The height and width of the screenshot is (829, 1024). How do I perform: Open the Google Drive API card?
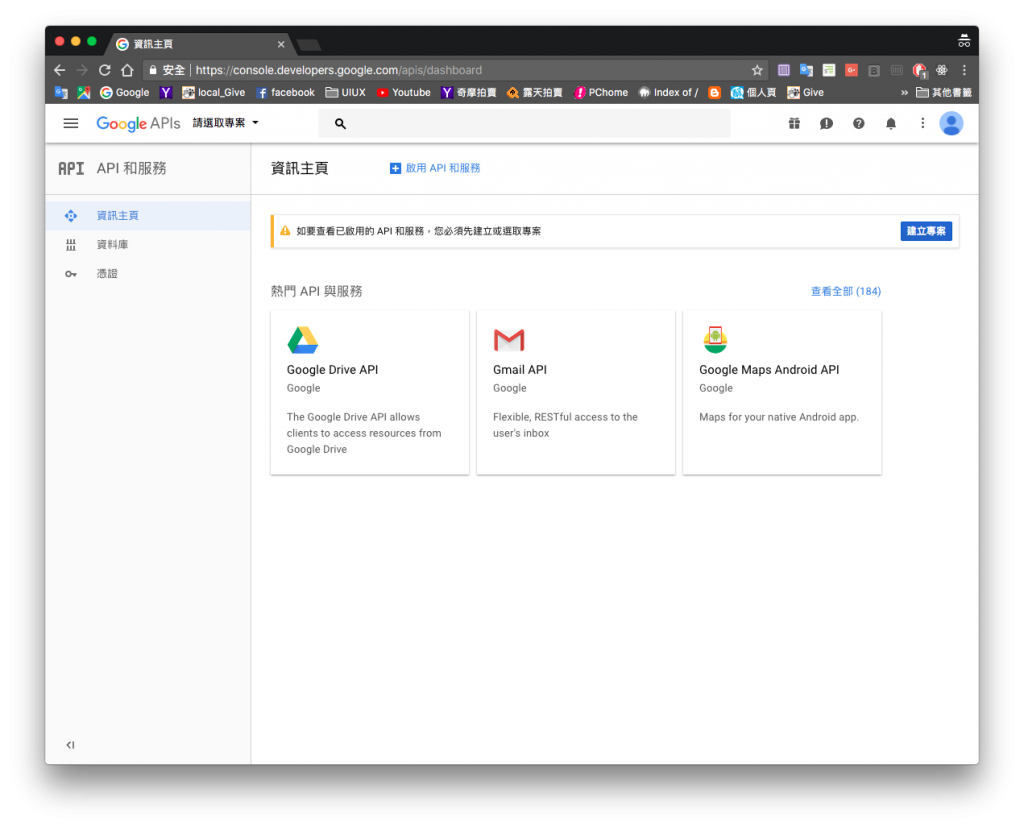(x=370, y=393)
